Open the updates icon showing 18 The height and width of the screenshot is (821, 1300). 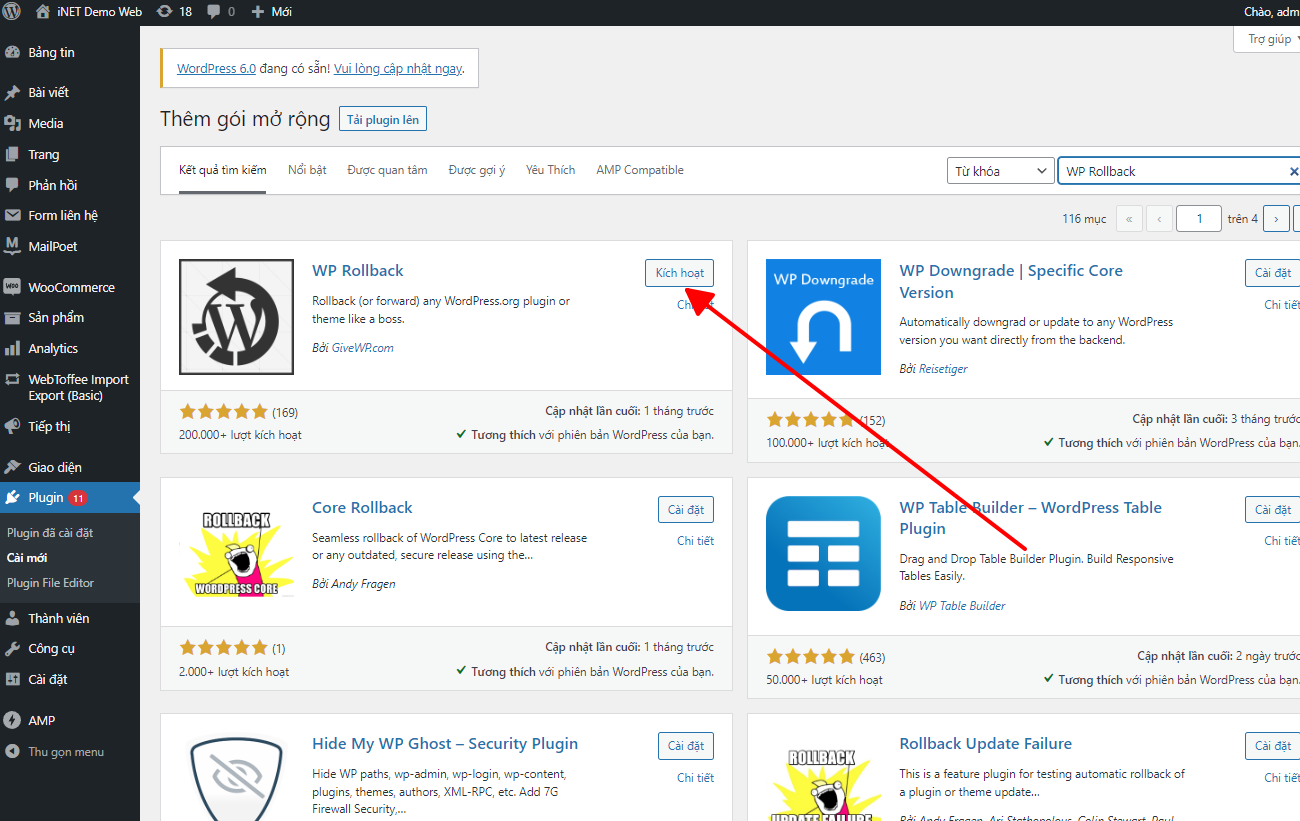(174, 12)
